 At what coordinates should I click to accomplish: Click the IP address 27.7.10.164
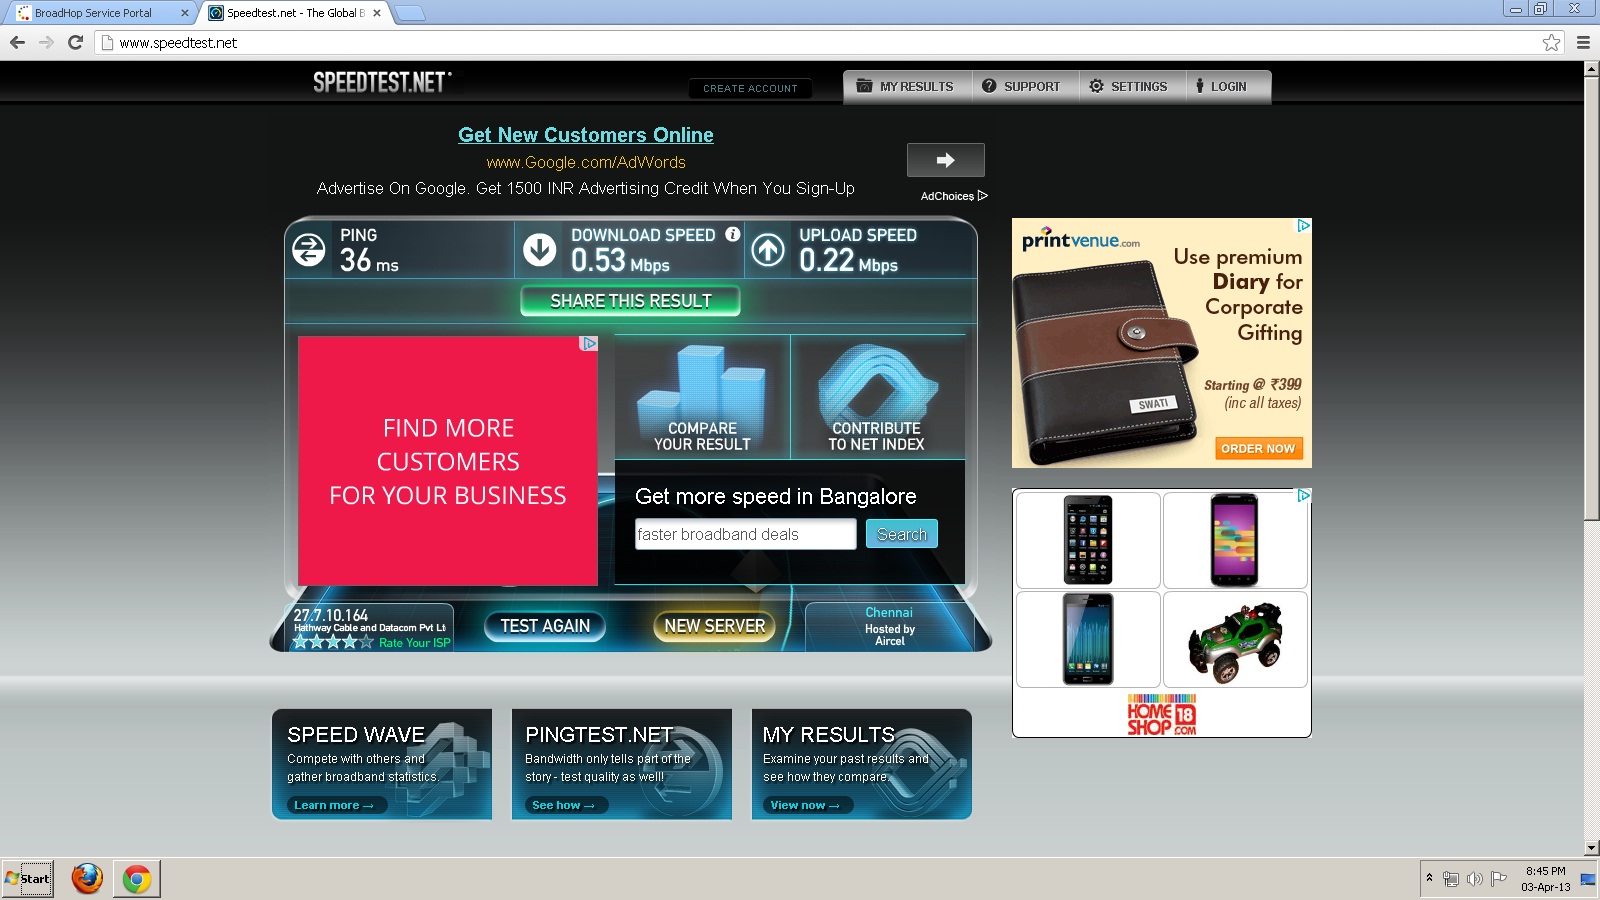coord(331,615)
